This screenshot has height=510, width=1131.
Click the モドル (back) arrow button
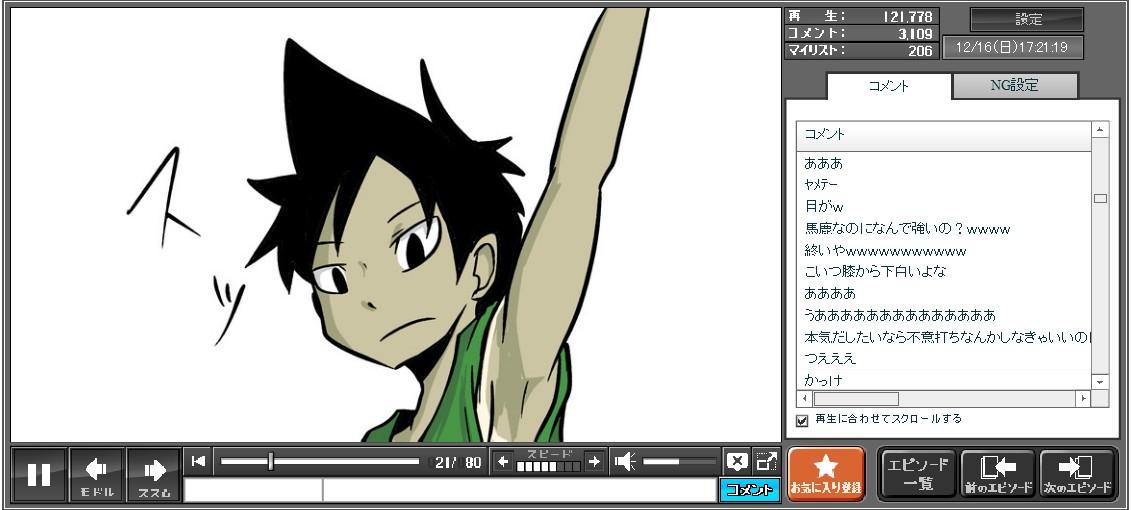tap(97, 474)
